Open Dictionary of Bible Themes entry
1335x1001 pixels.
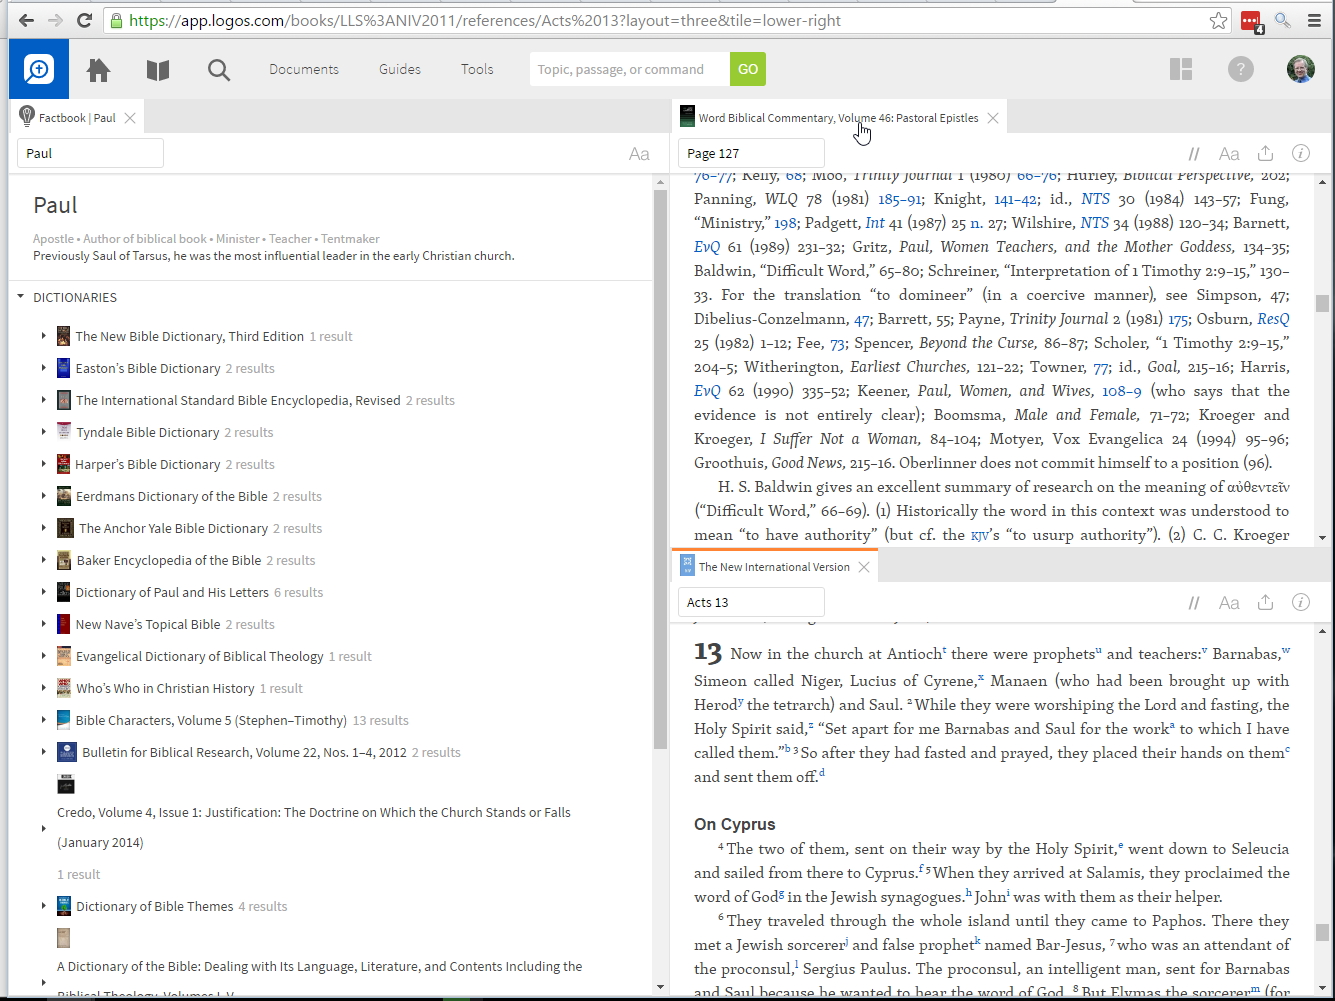point(155,906)
